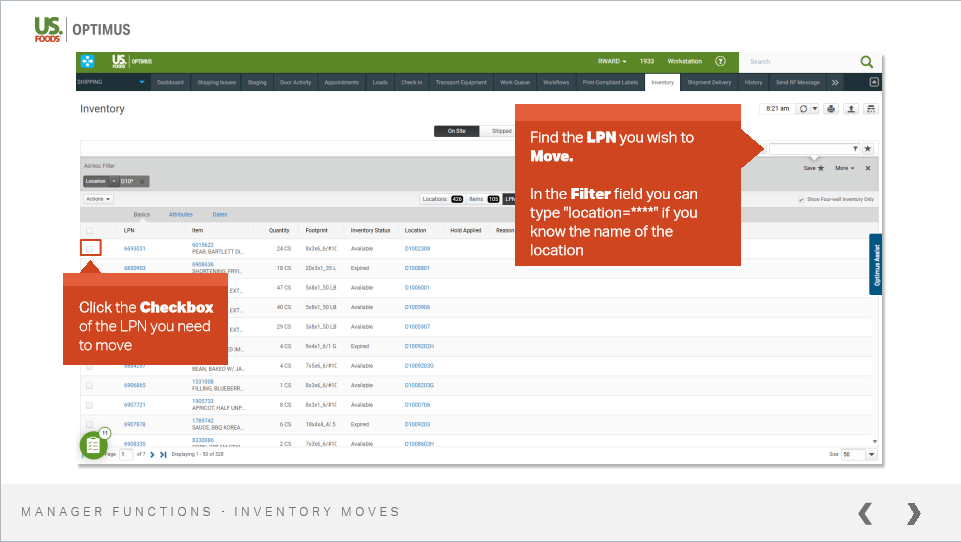Show more tabs with double chevron
This screenshot has width=961, height=542.
click(x=835, y=82)
